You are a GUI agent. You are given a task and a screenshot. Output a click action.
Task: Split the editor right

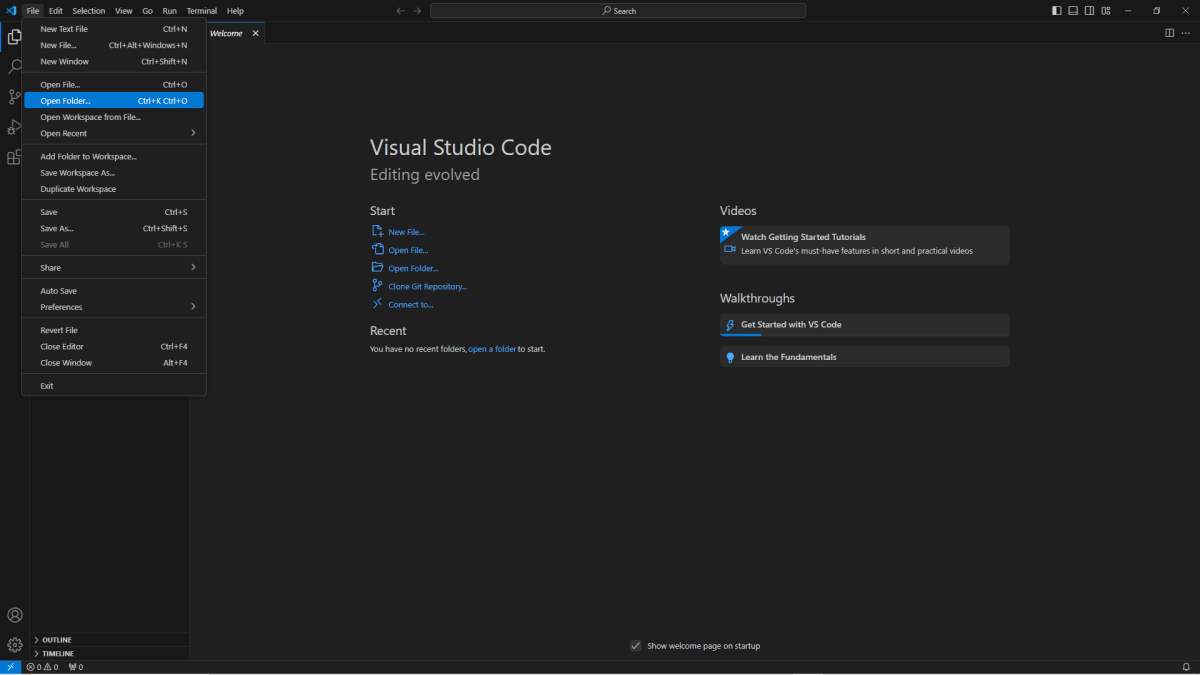click(x=1169, y=33)
